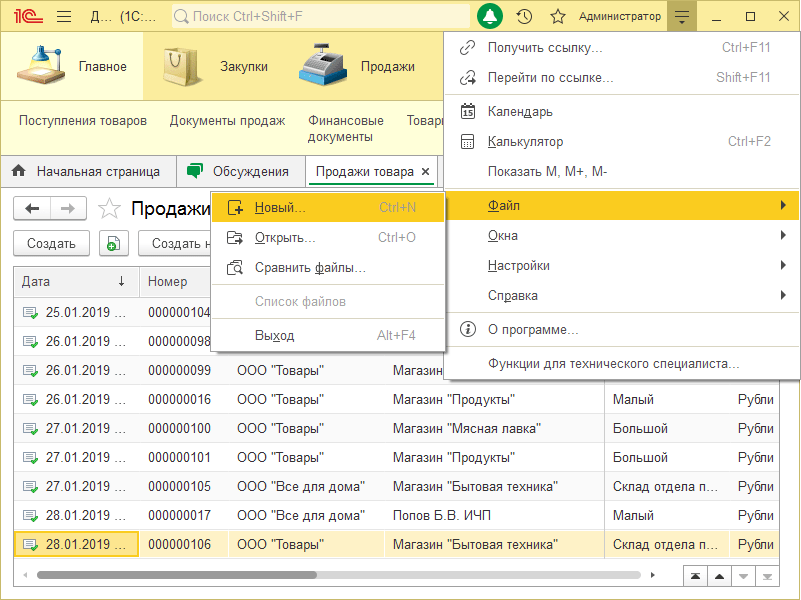801x600 pixels.
Task: Open Календарь from the menu
Action: [621, 111]
